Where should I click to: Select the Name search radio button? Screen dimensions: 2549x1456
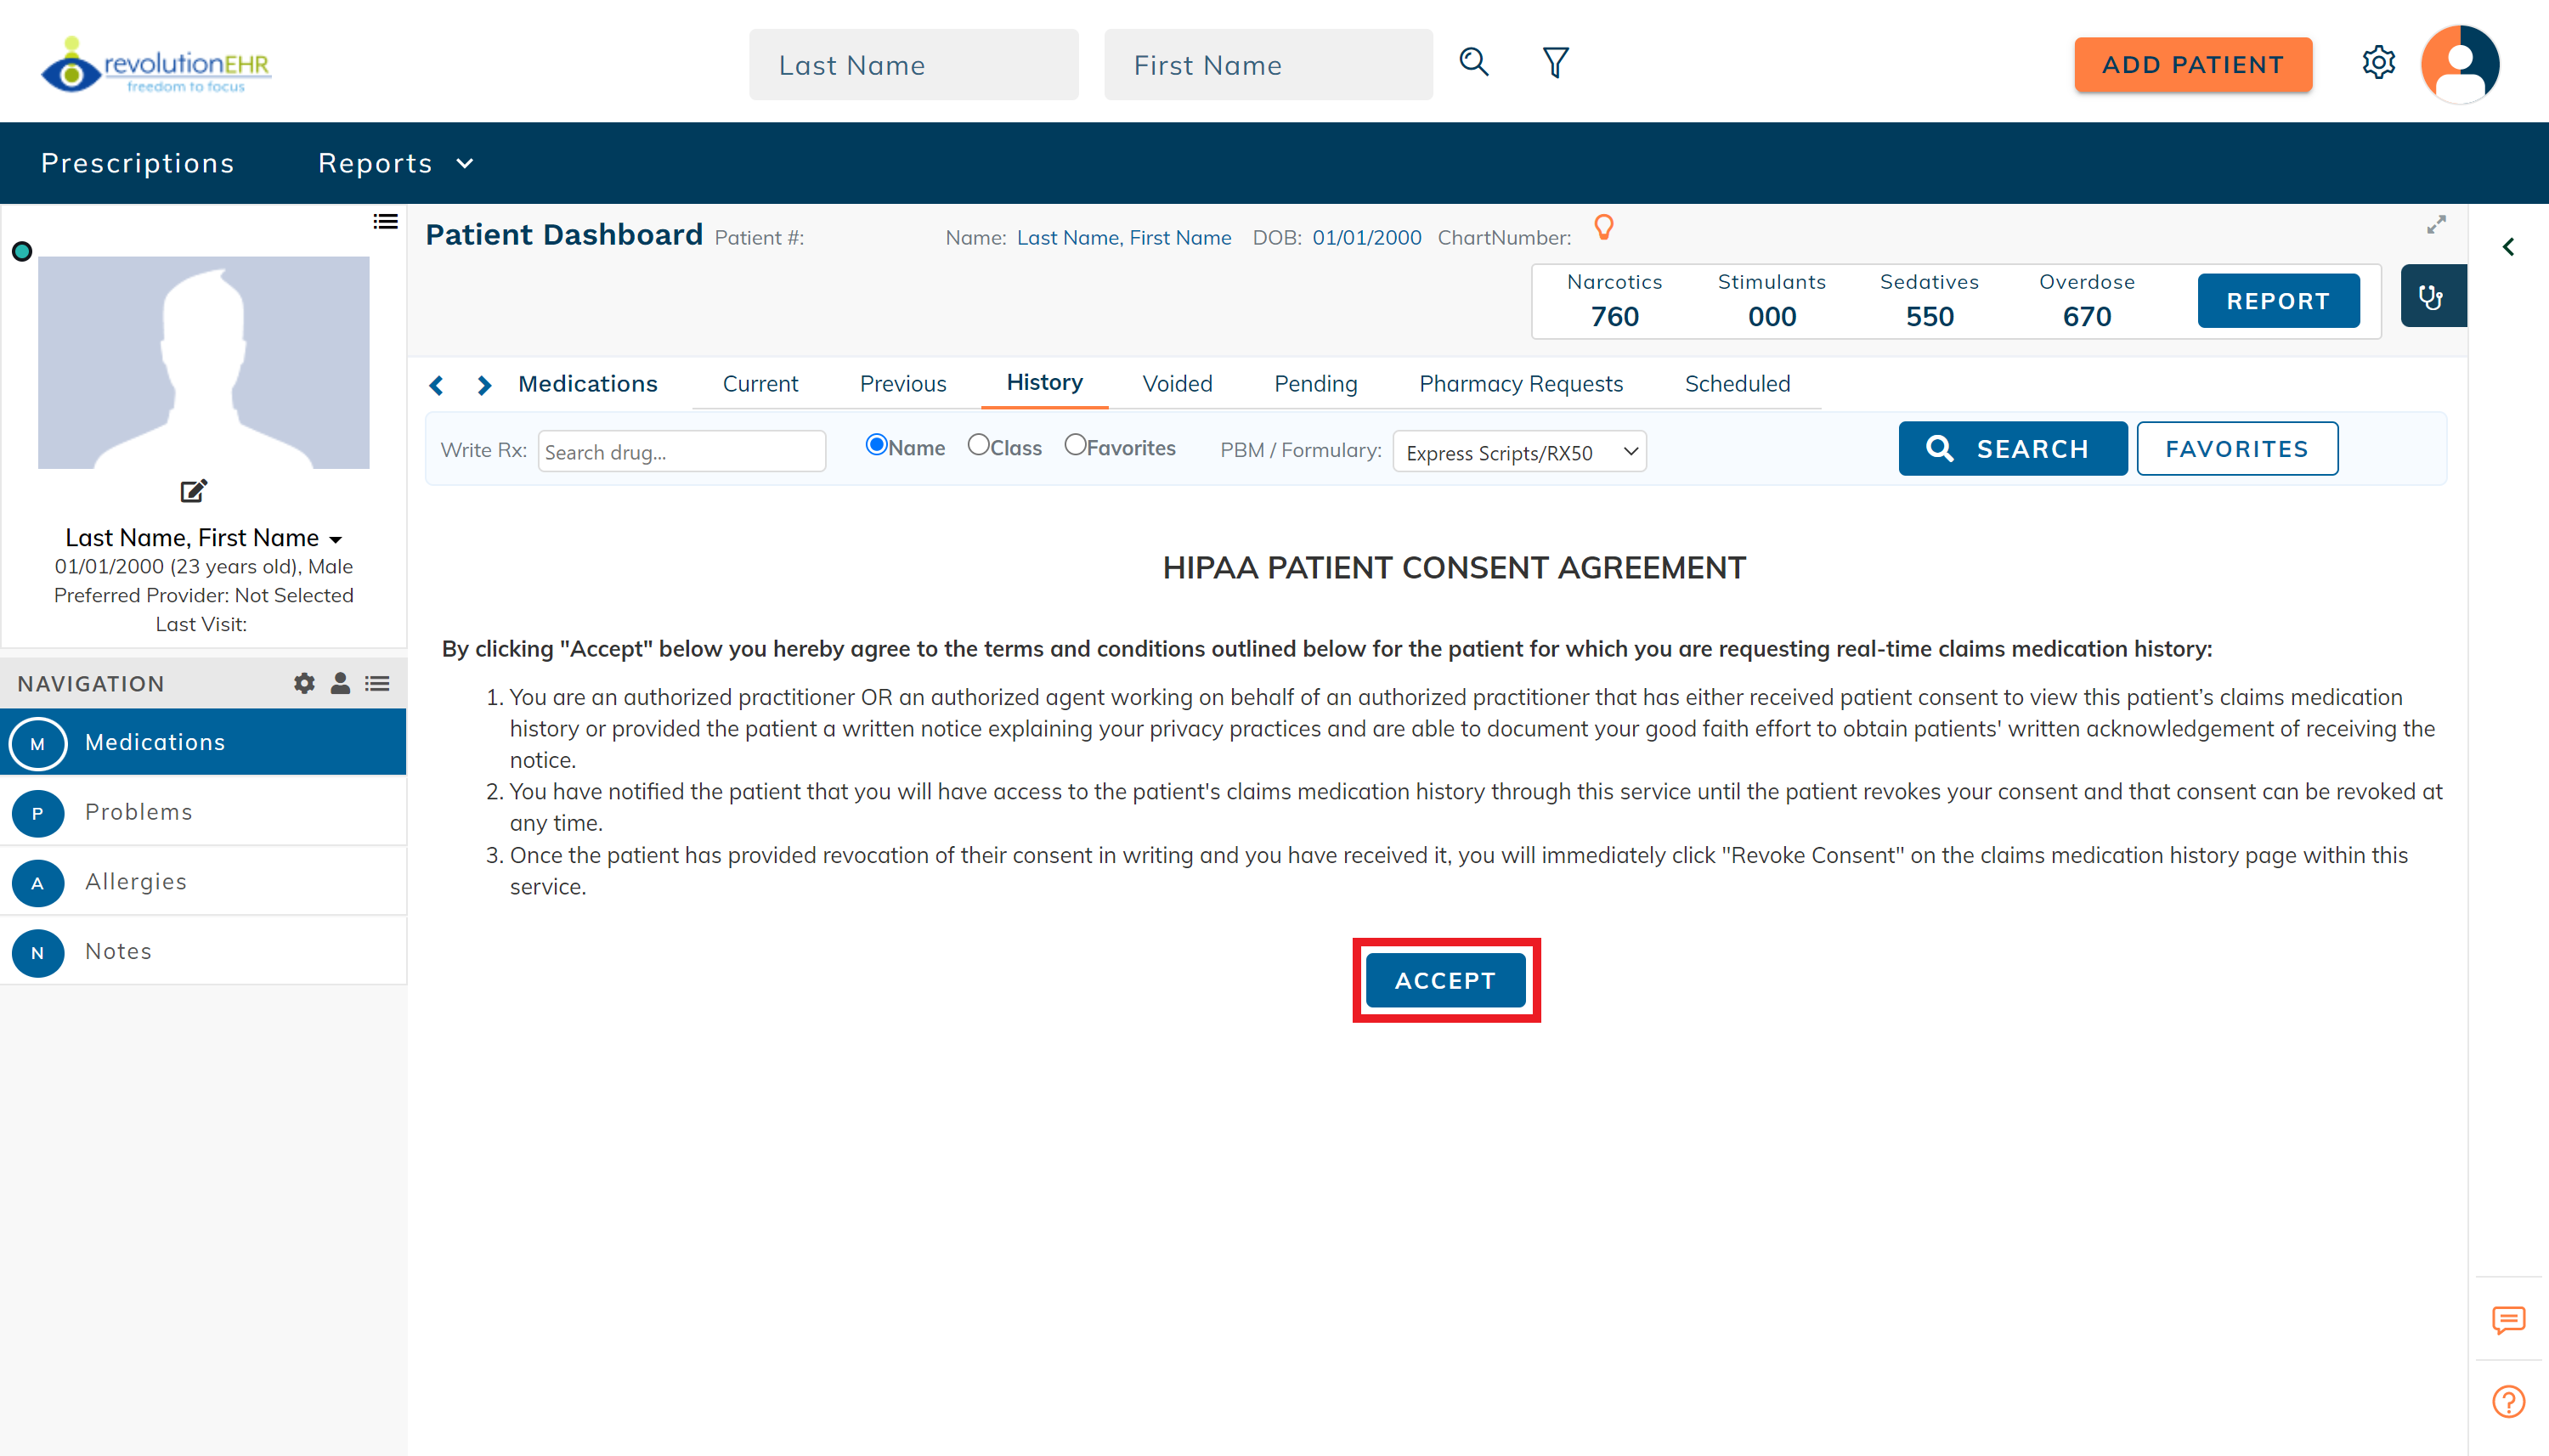pos(876,444)
